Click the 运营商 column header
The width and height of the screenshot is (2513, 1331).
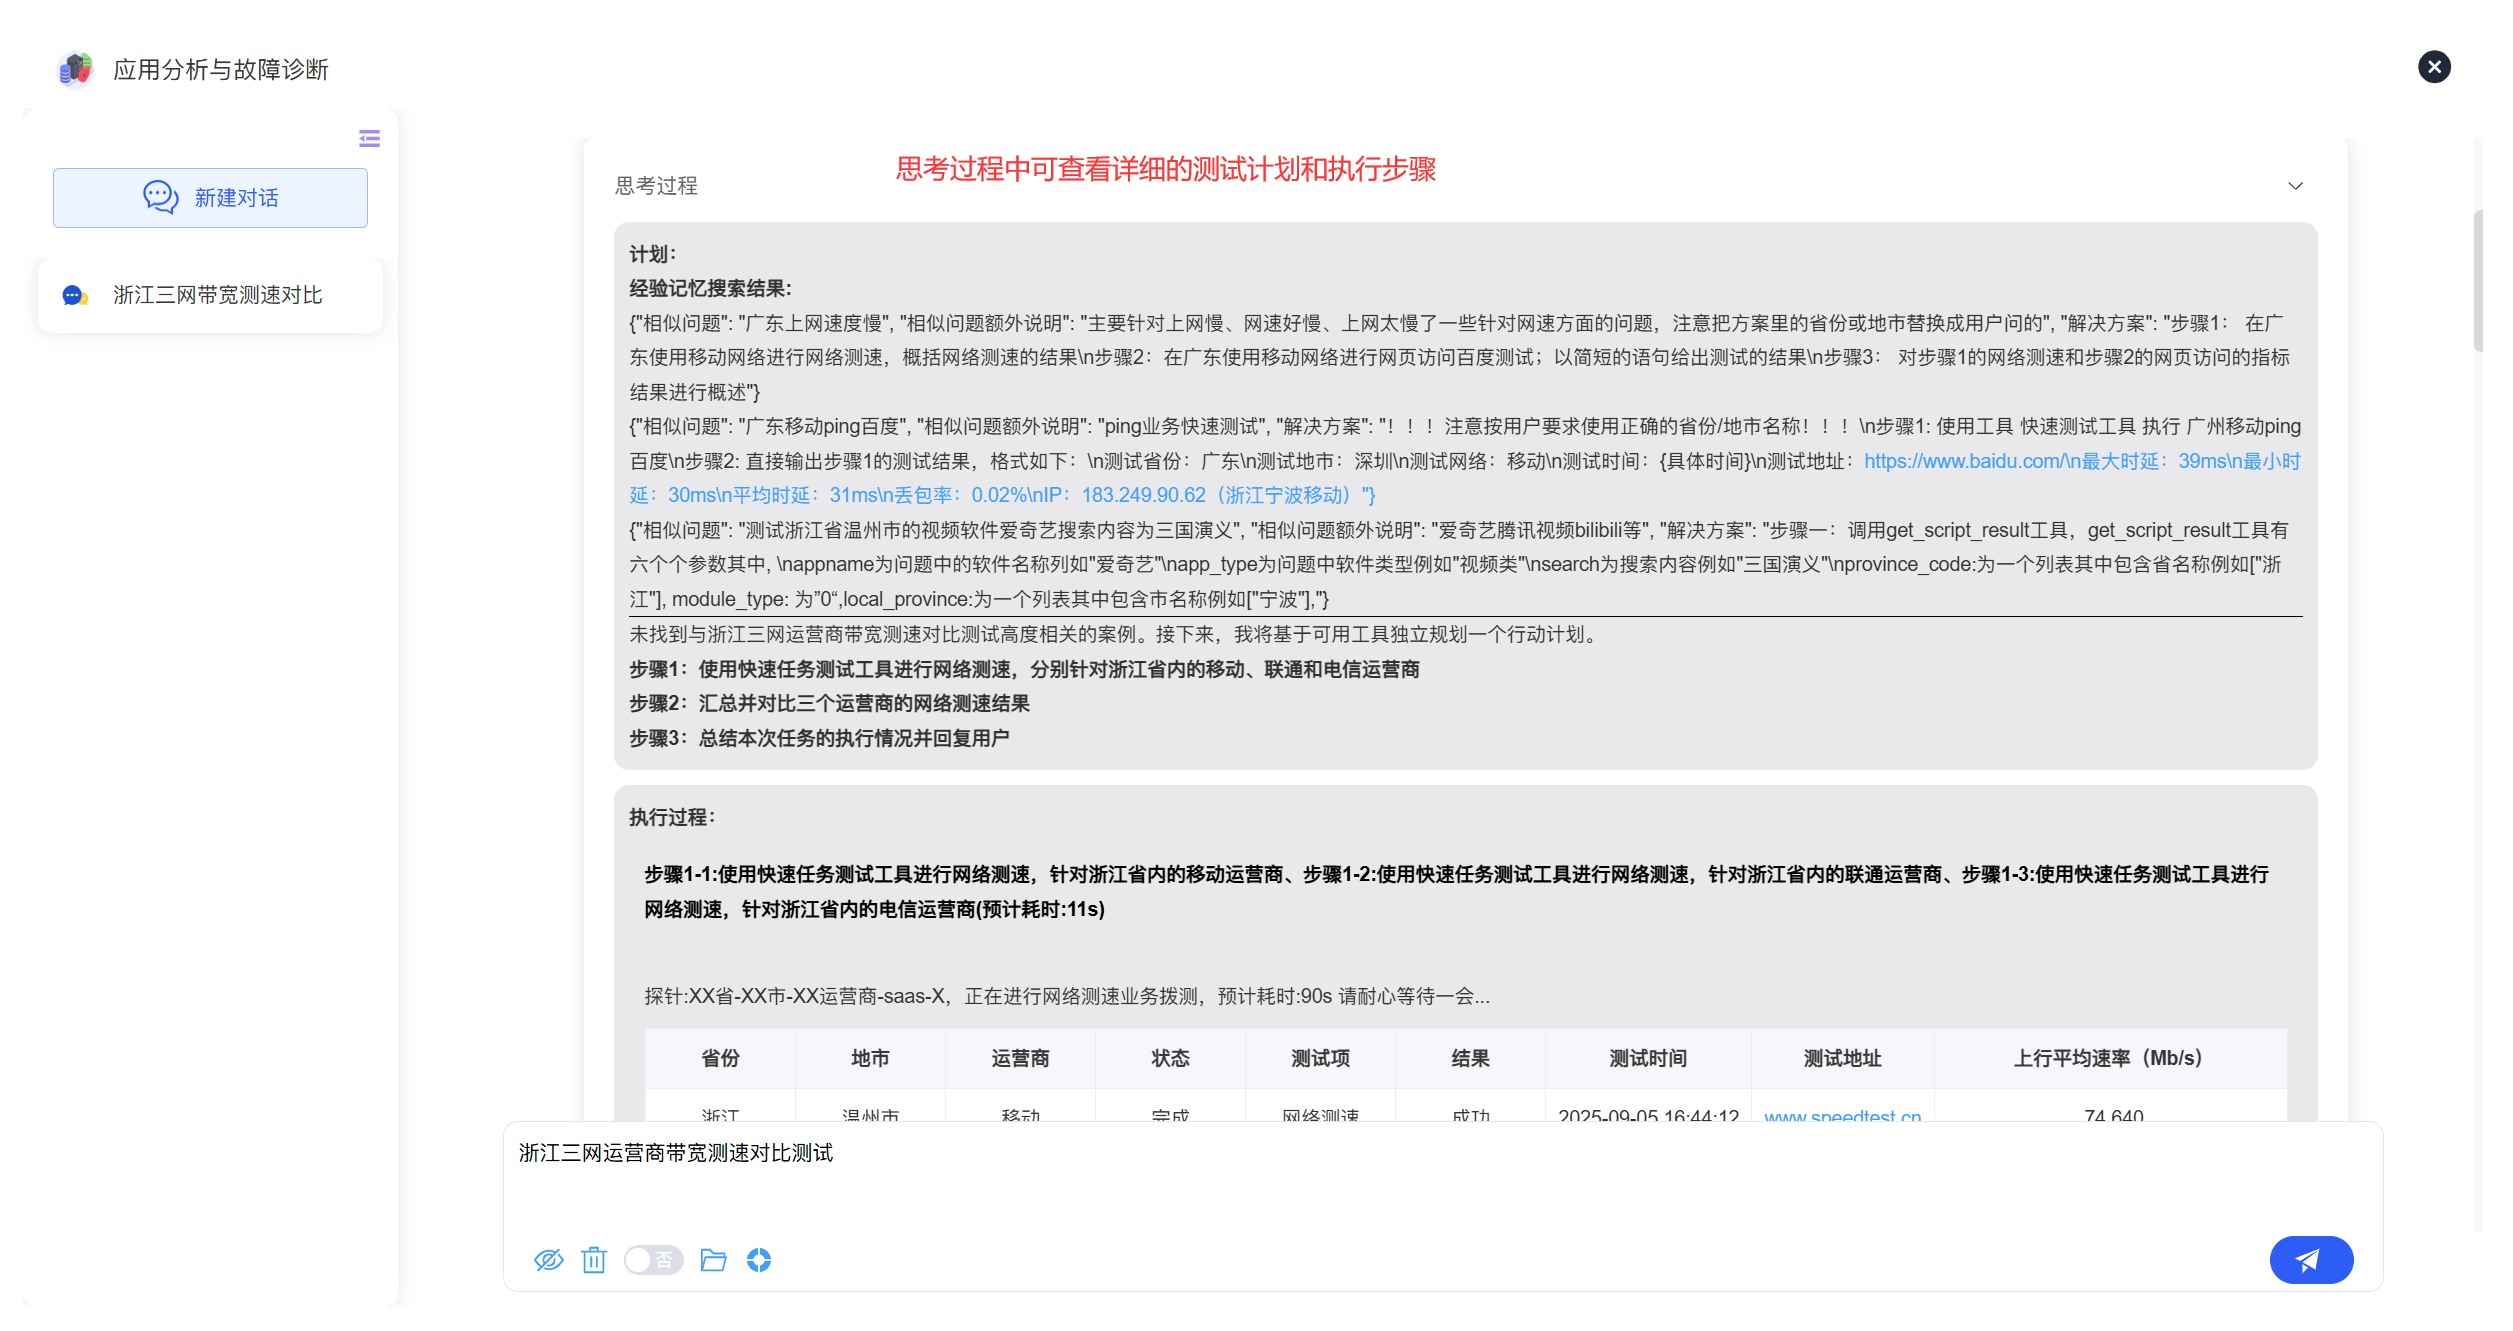click(1020, 1058)
